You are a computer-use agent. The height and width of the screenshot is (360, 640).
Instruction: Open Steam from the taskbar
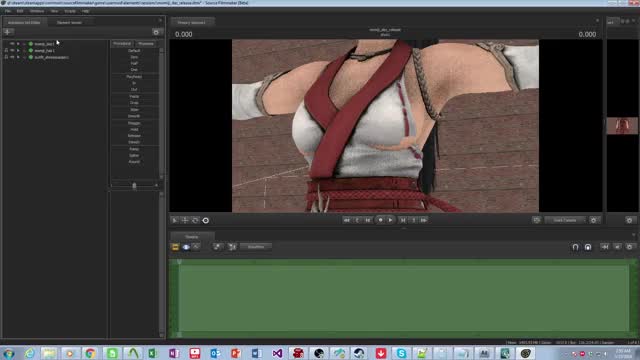360,353
